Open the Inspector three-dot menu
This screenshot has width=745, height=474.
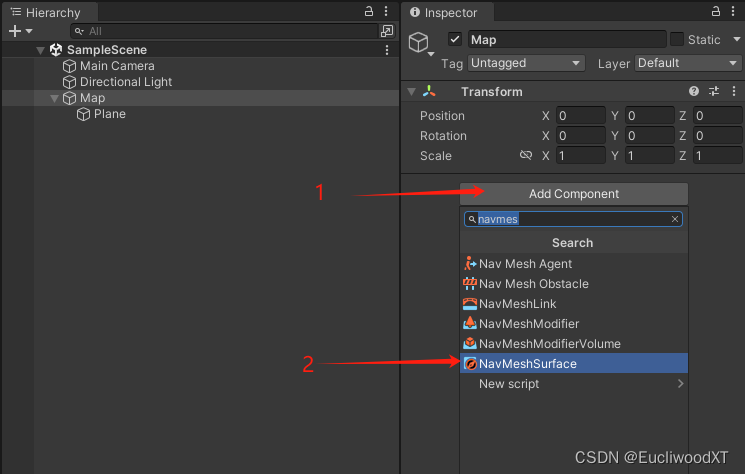point(733,11)
